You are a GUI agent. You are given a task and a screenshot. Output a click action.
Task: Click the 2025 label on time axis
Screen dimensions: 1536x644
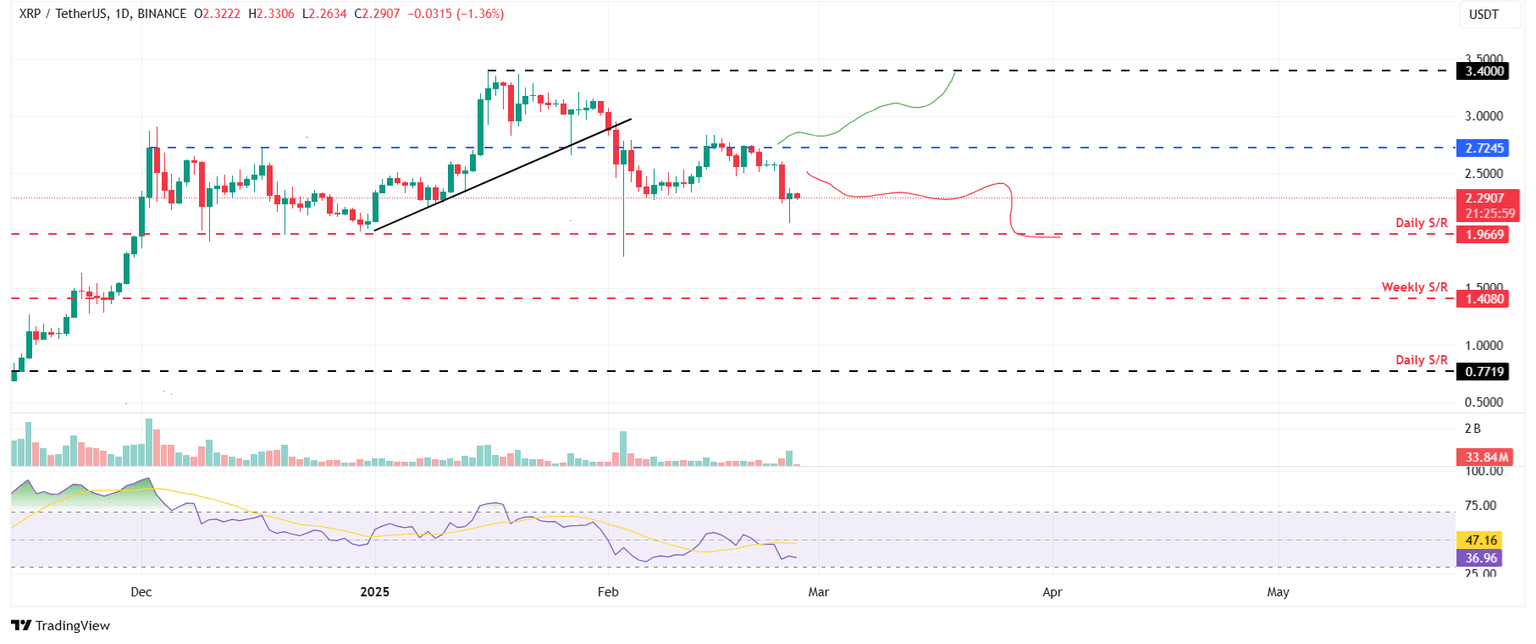(x=374, y=592)
